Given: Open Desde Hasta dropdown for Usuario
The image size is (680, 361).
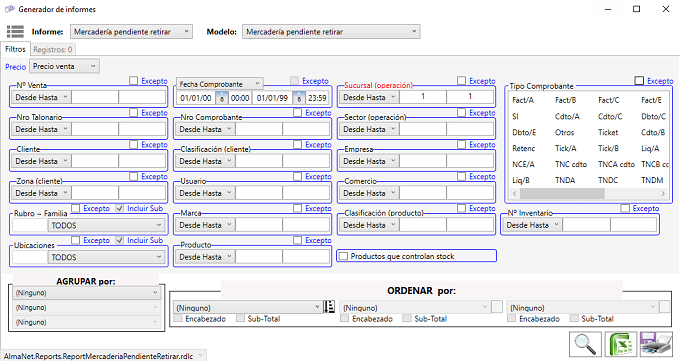Looking at the screenshot, I should tap(205, 193).
